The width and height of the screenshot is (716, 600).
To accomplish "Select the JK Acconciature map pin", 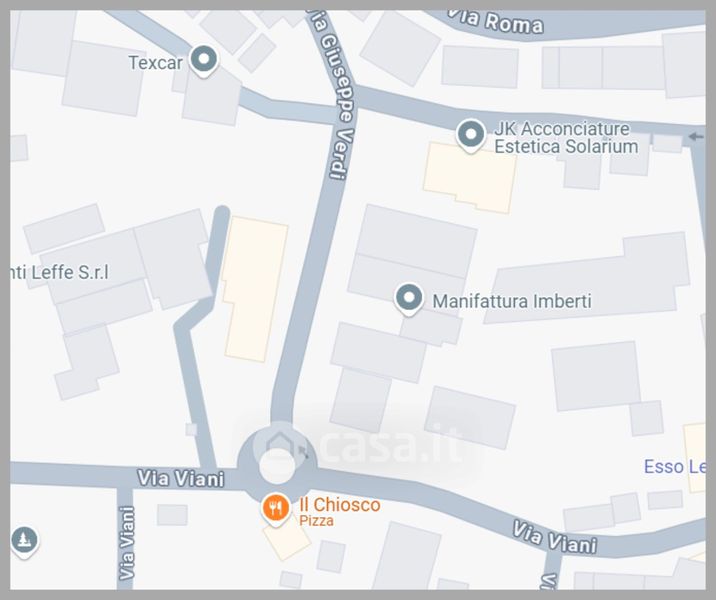I will [471, 136].
